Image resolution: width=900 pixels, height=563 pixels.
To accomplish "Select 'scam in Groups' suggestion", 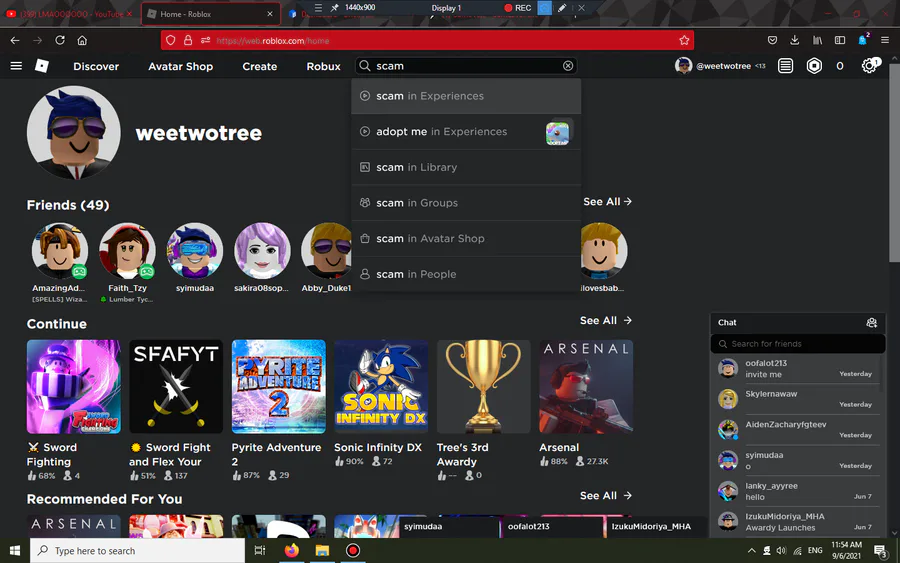I will (x=466, y=203).
